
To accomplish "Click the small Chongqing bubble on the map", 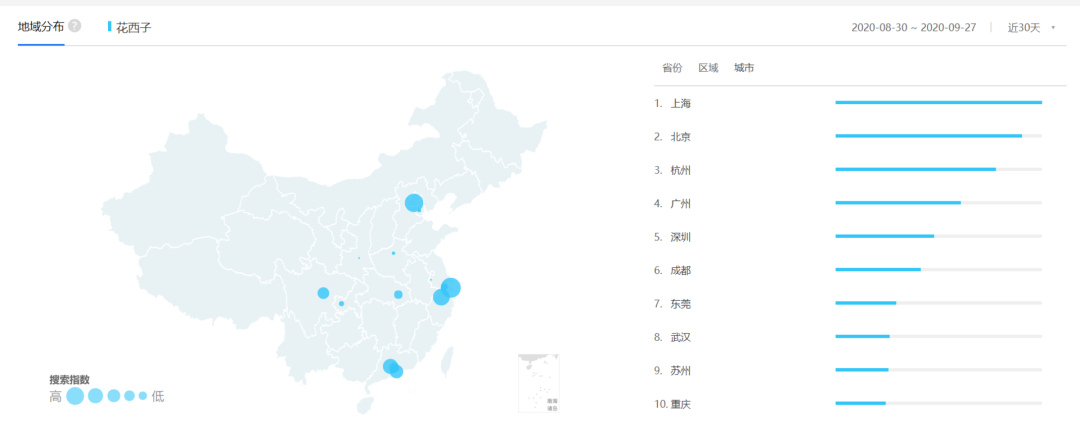I will coord(341,304).
